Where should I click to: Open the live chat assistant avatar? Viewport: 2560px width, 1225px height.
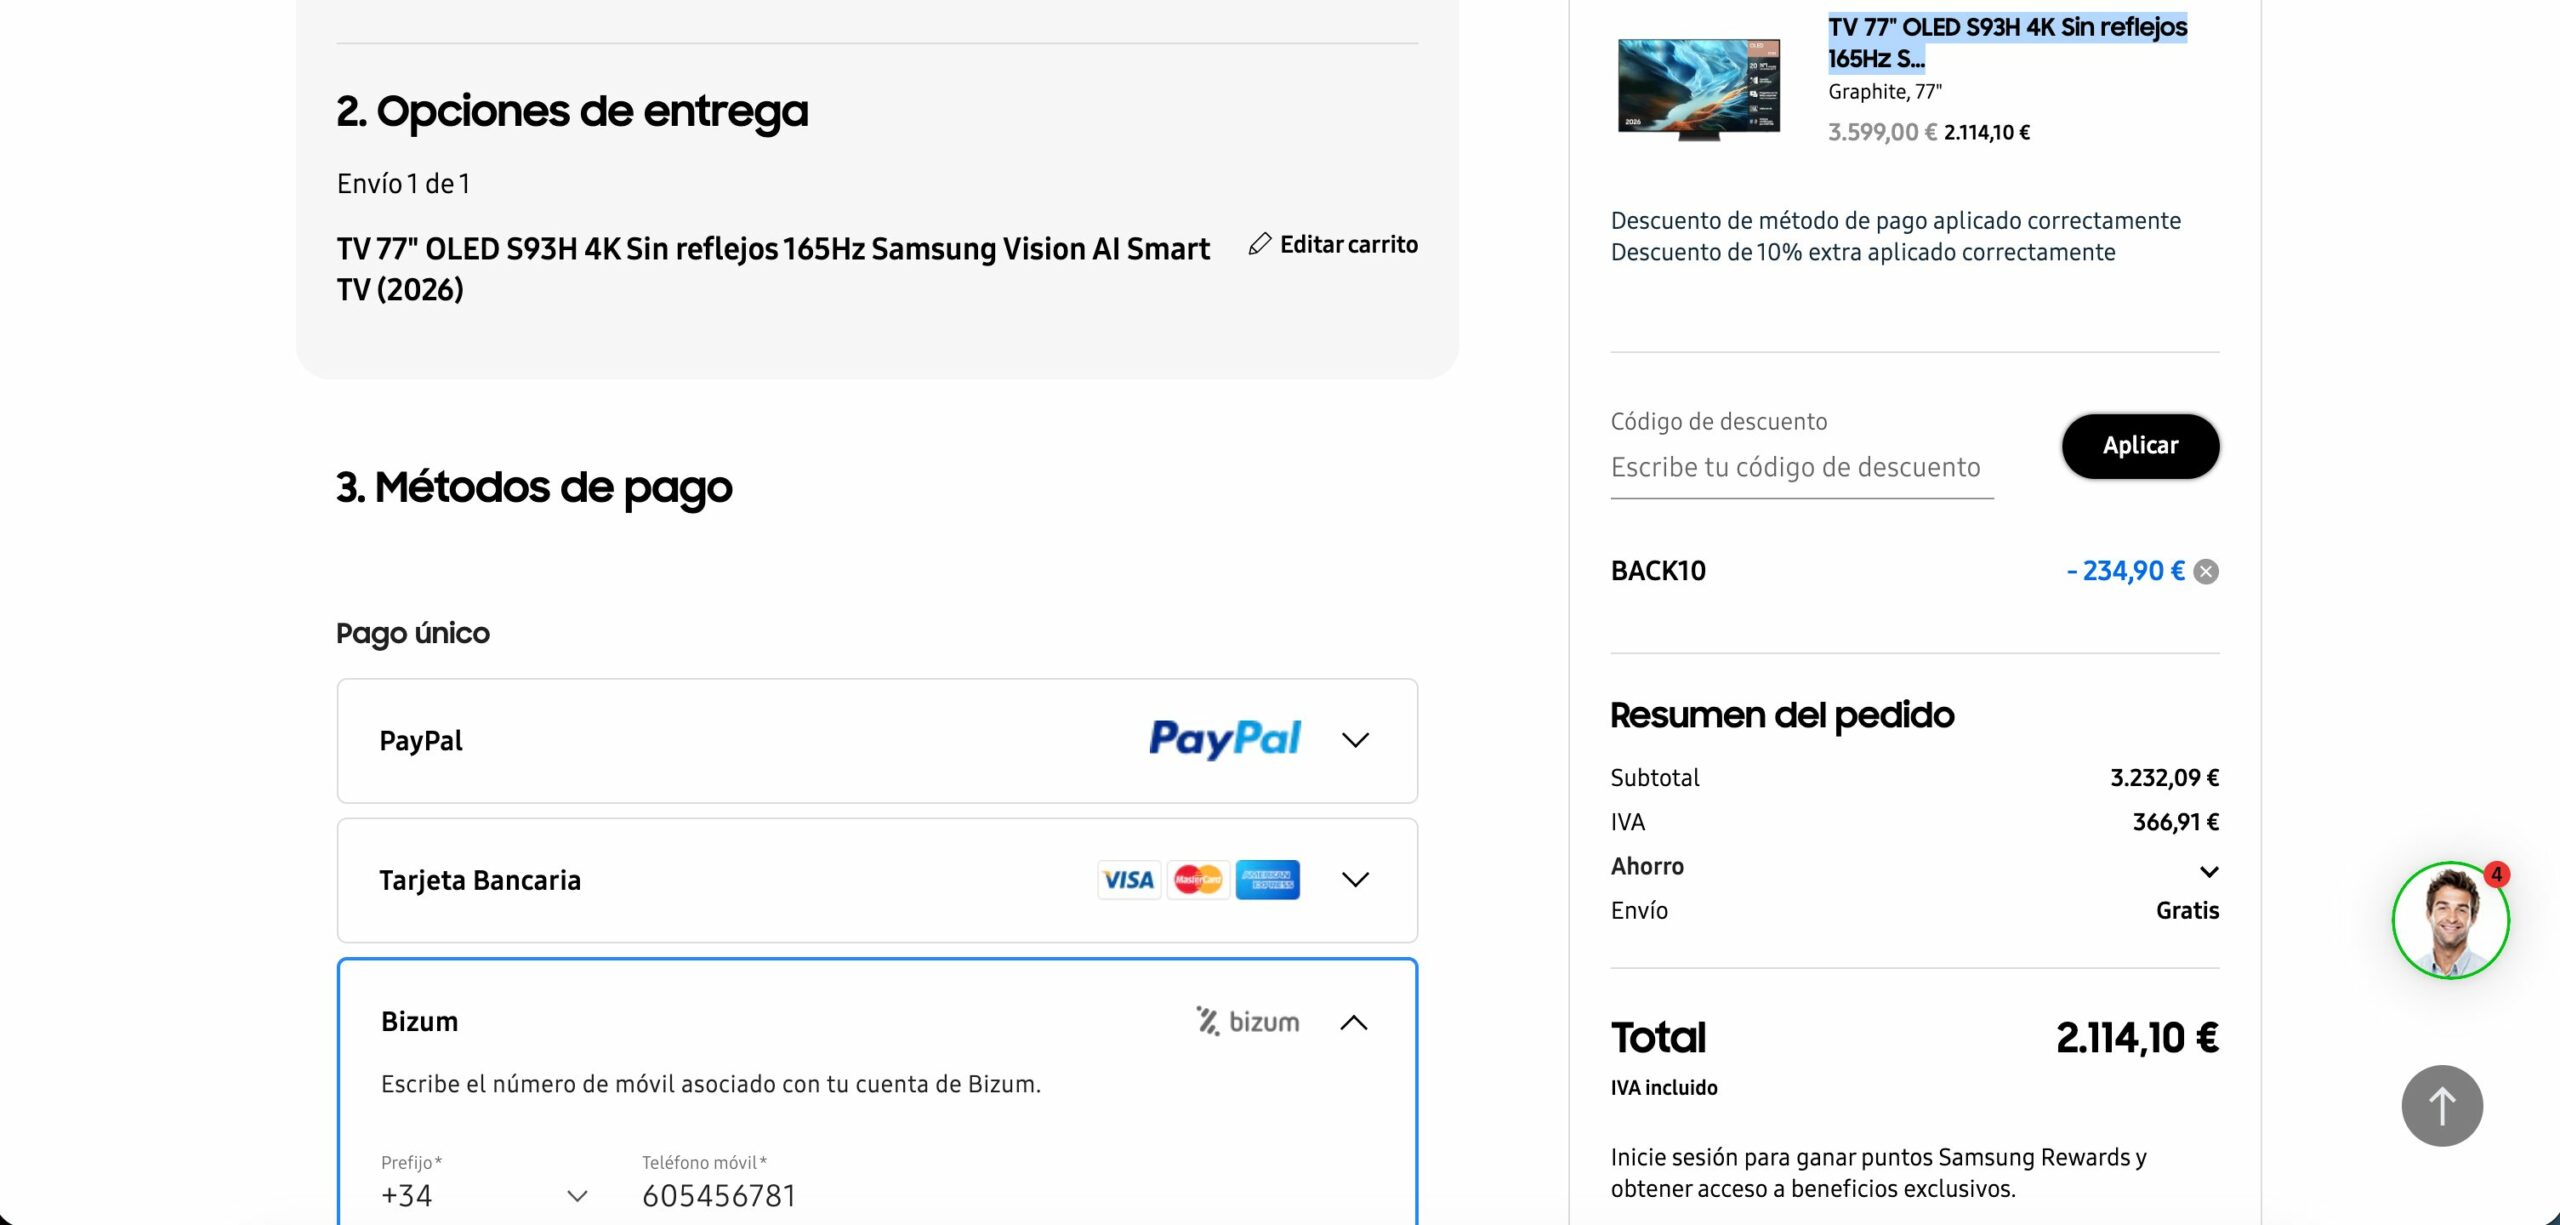click(x=2450, y=921)
